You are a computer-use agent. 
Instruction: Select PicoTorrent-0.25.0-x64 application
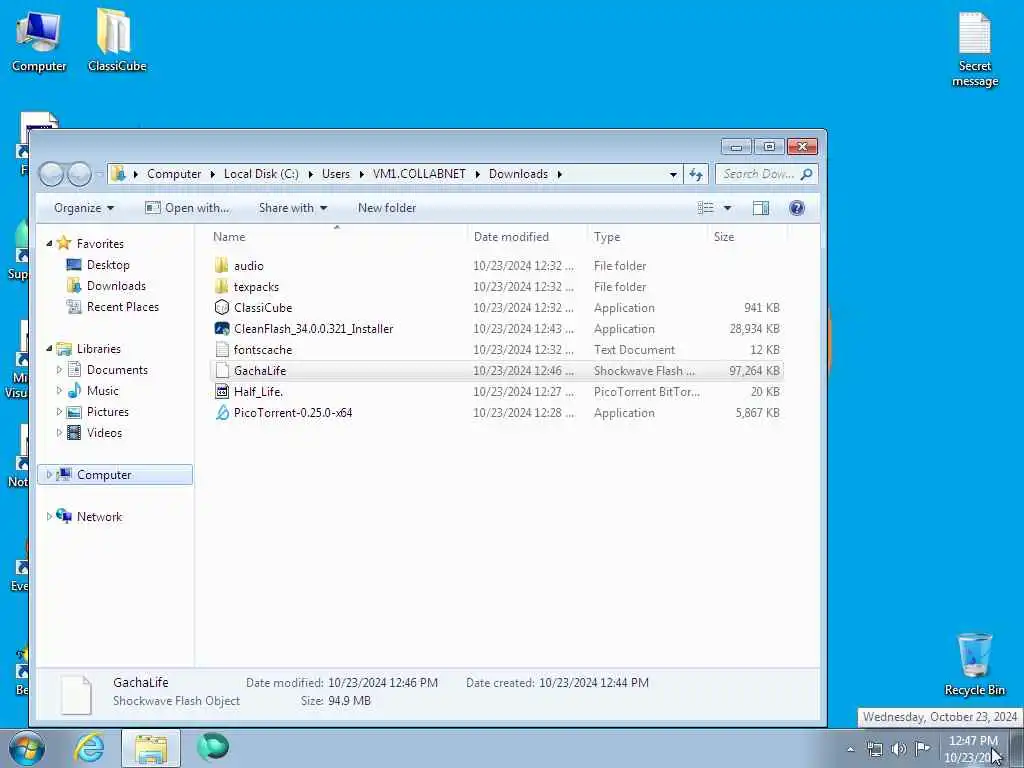click(x=496, y=413)
